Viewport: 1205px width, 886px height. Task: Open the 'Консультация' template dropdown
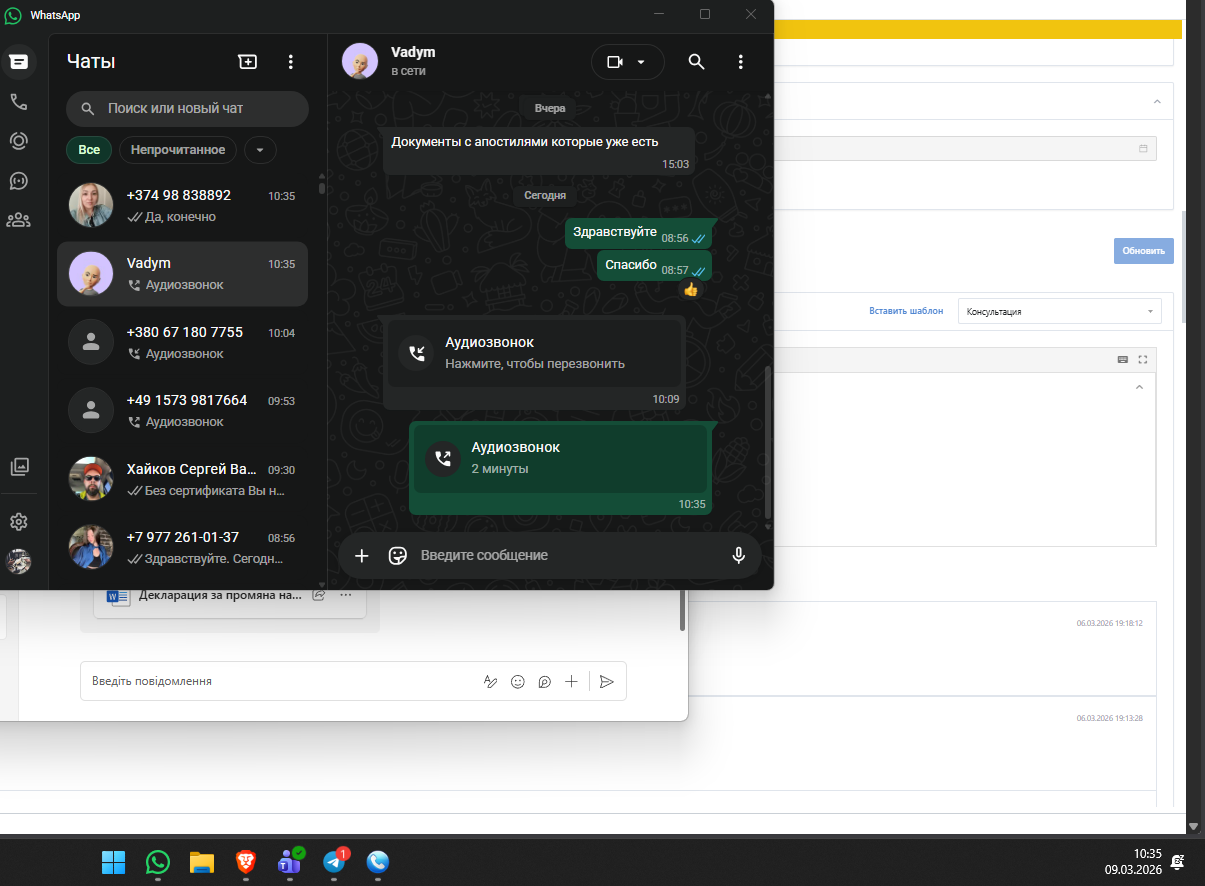(1059, 311)
